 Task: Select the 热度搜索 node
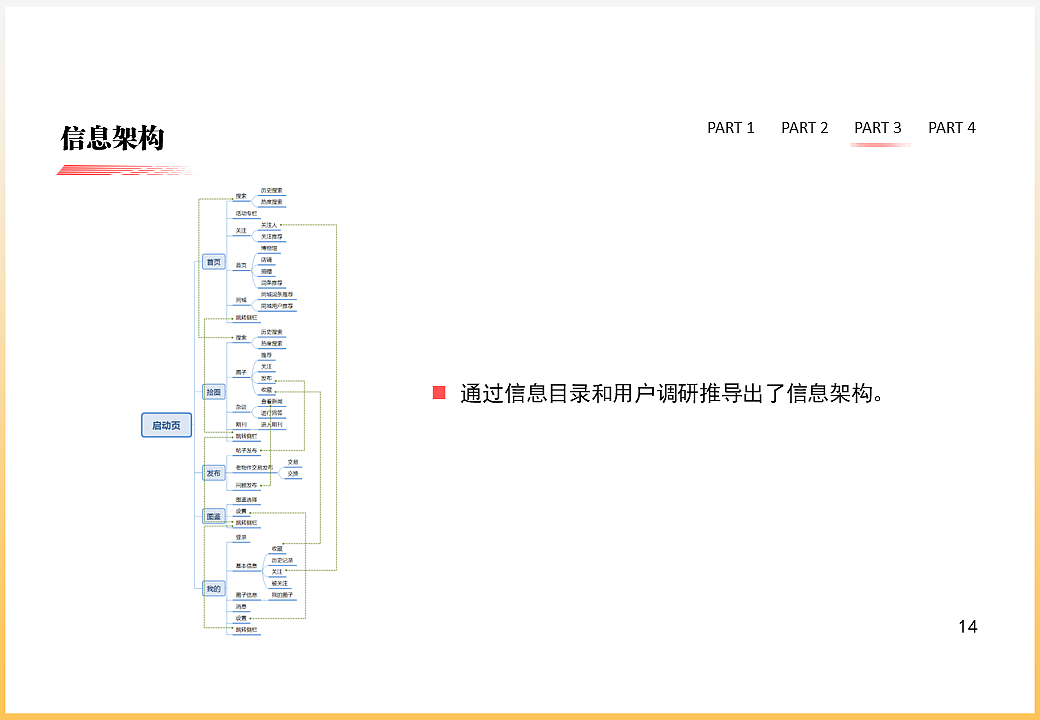click(x=270, y=201)
